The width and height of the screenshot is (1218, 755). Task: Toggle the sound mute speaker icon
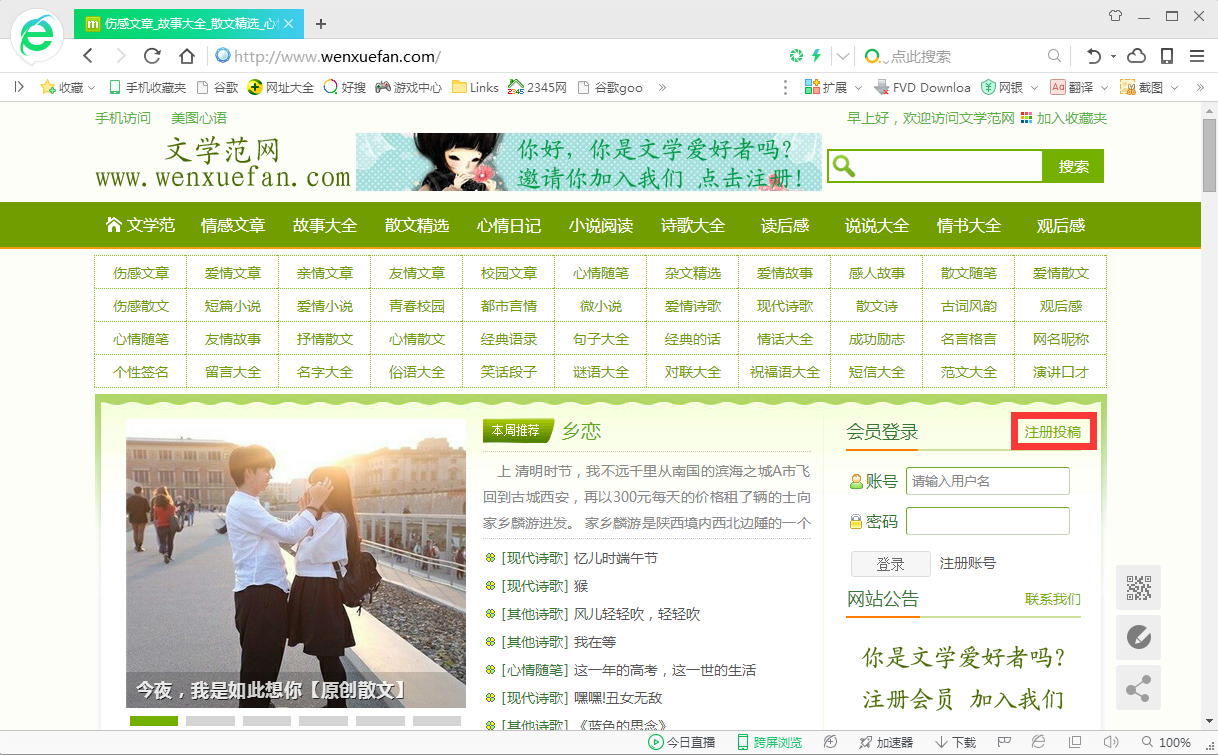click(x=1110, y=742)
